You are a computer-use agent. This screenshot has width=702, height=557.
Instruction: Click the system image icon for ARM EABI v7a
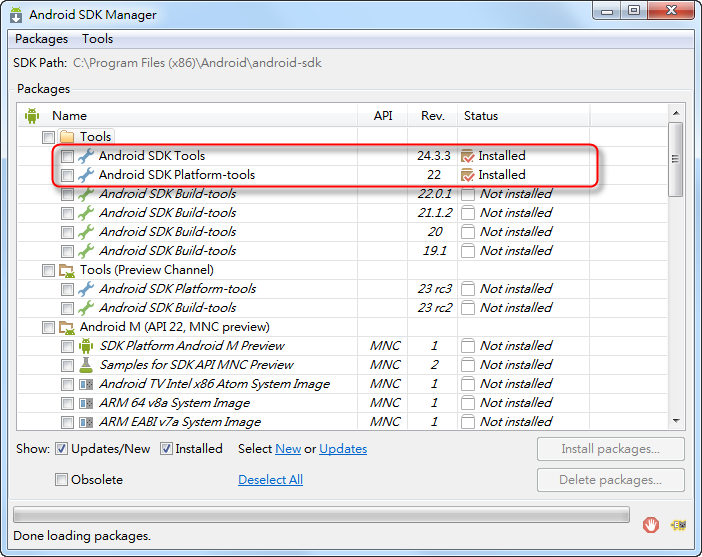[x=86, y=422]
